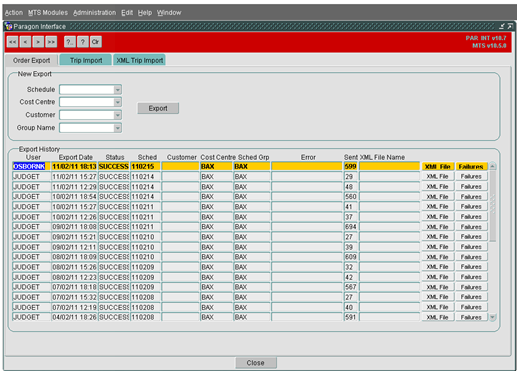517x371 pixels.
Task: Open Failures for 07/02/11 18:18 export
Action: (471, 287)
